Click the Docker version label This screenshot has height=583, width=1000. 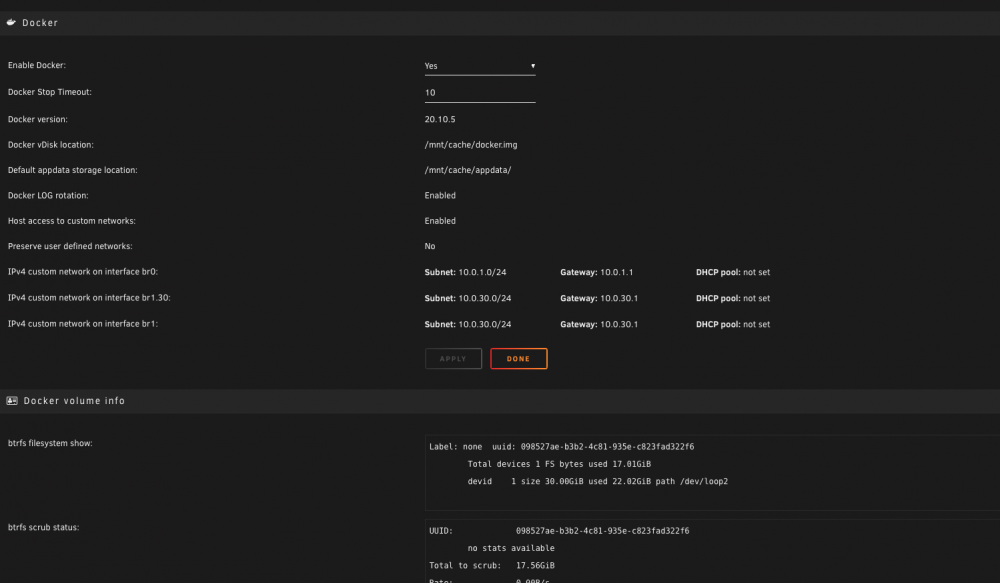coord(38,119)
